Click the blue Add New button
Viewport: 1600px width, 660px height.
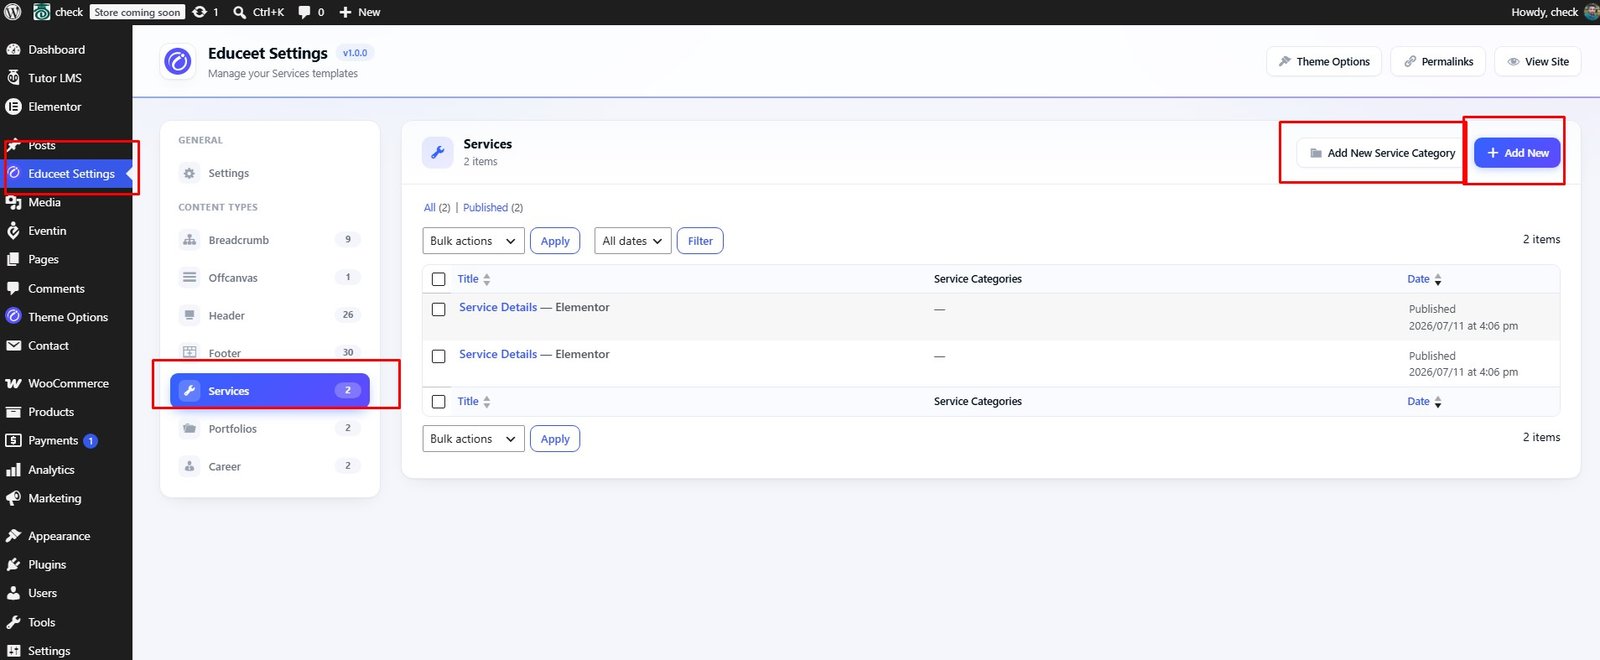(x=1517, y=153)
